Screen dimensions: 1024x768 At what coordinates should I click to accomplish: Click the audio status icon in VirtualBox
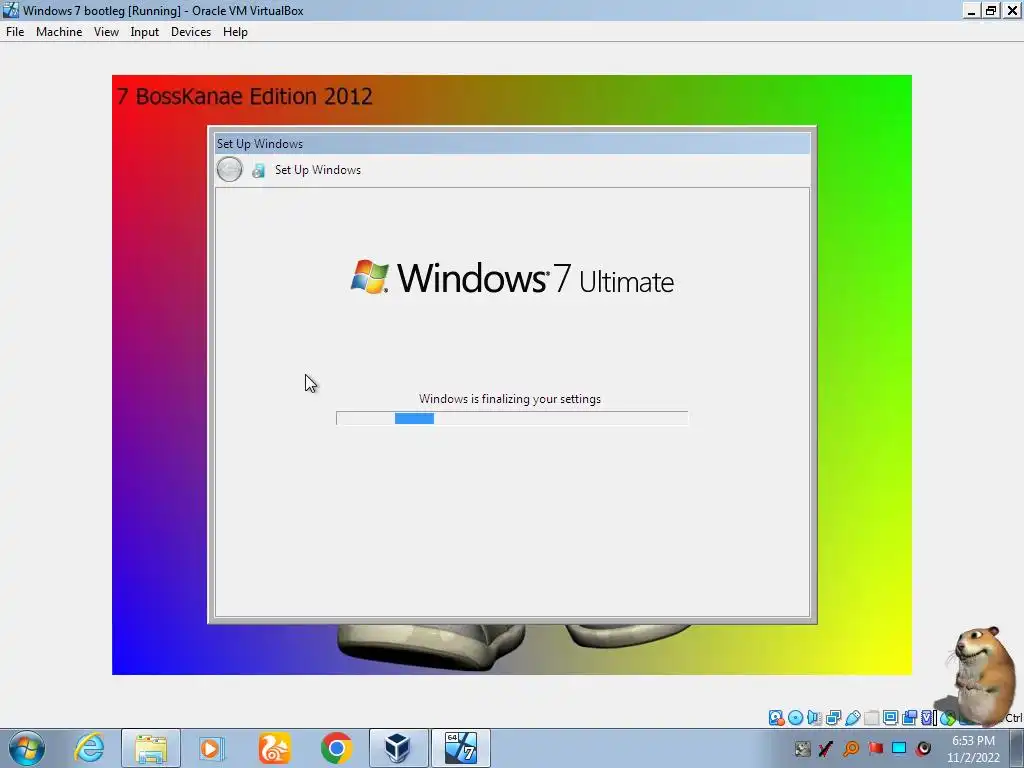tap(814, 718)
